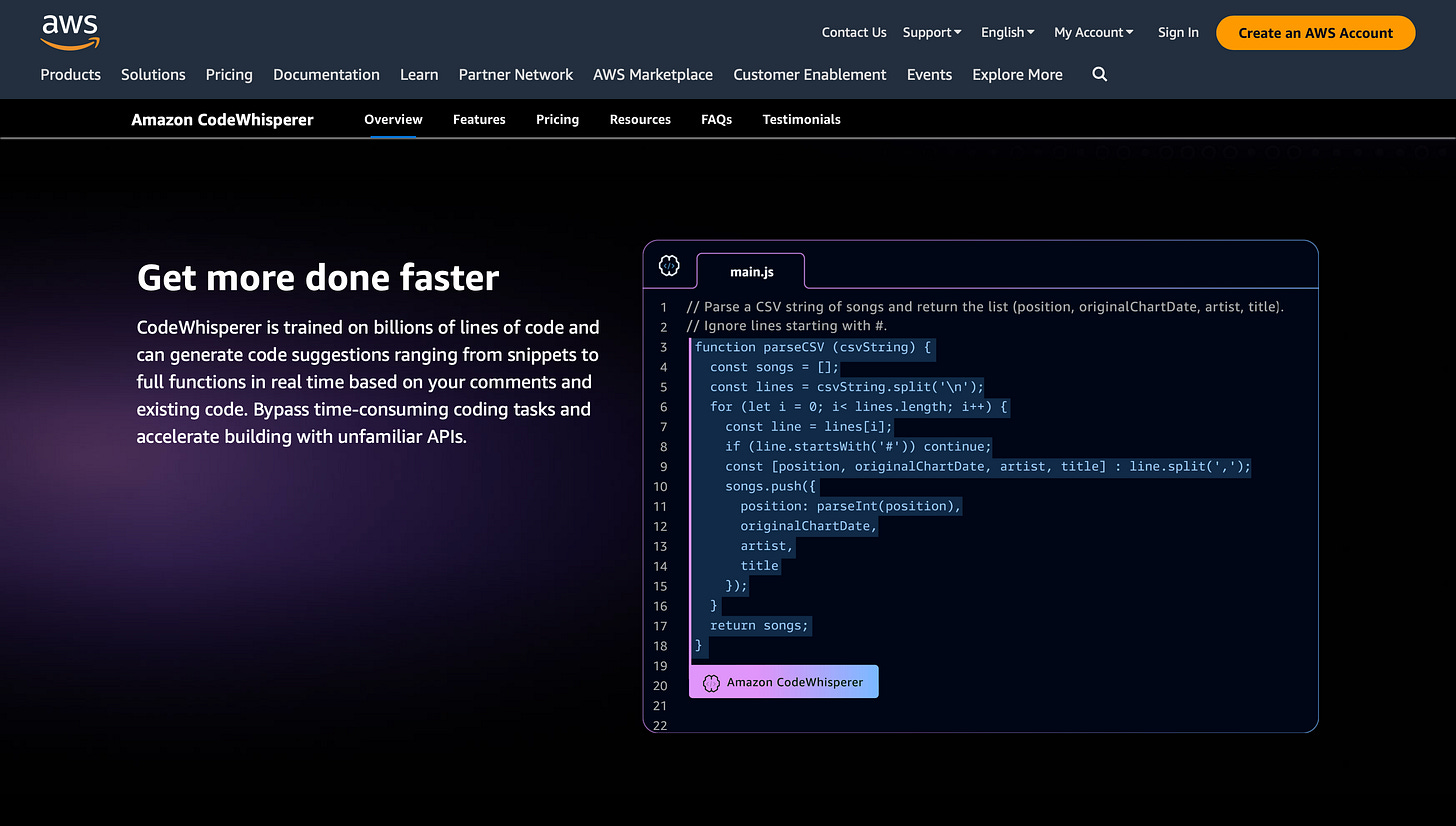Open the Support dropdown

(932, 32)
